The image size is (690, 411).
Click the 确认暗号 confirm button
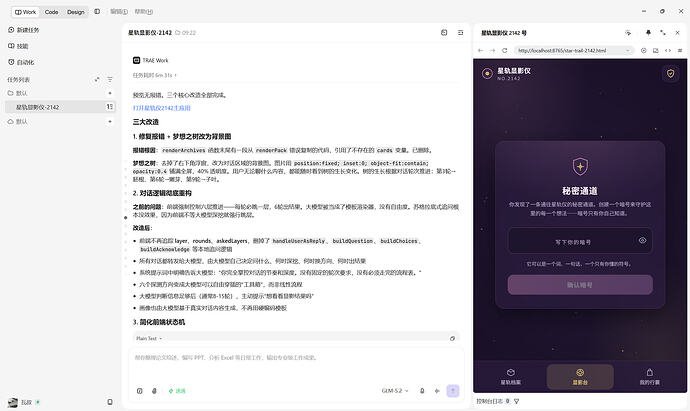(x=580, y=285)
